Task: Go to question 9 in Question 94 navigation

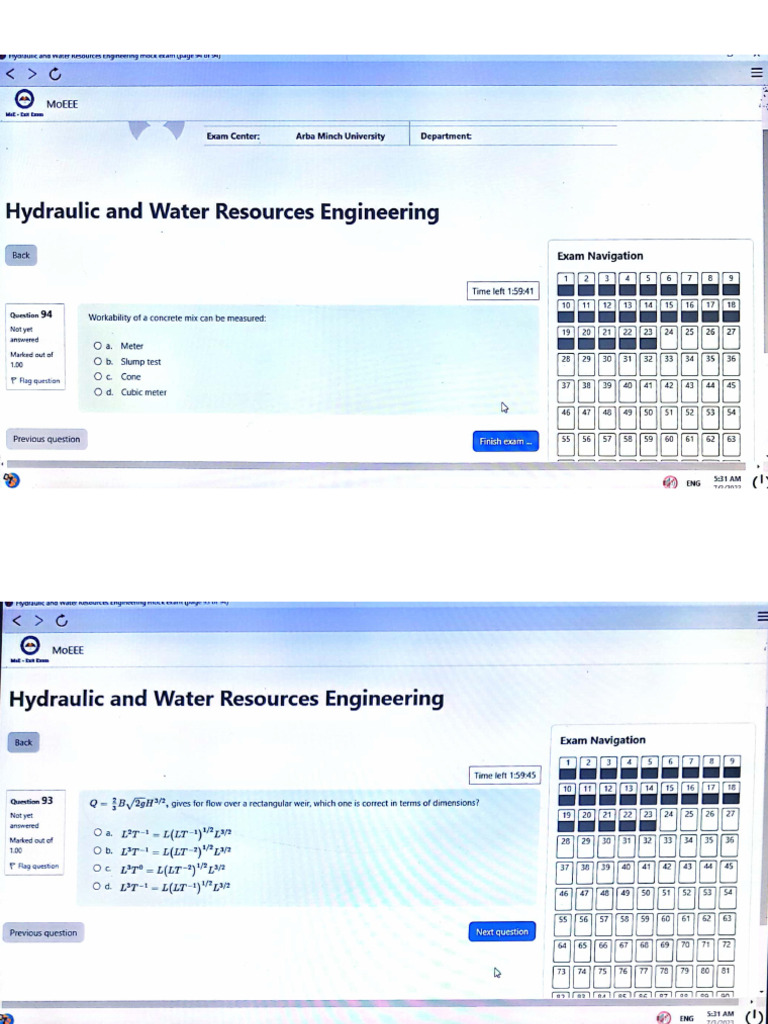Action: click(x=731, y=284)
